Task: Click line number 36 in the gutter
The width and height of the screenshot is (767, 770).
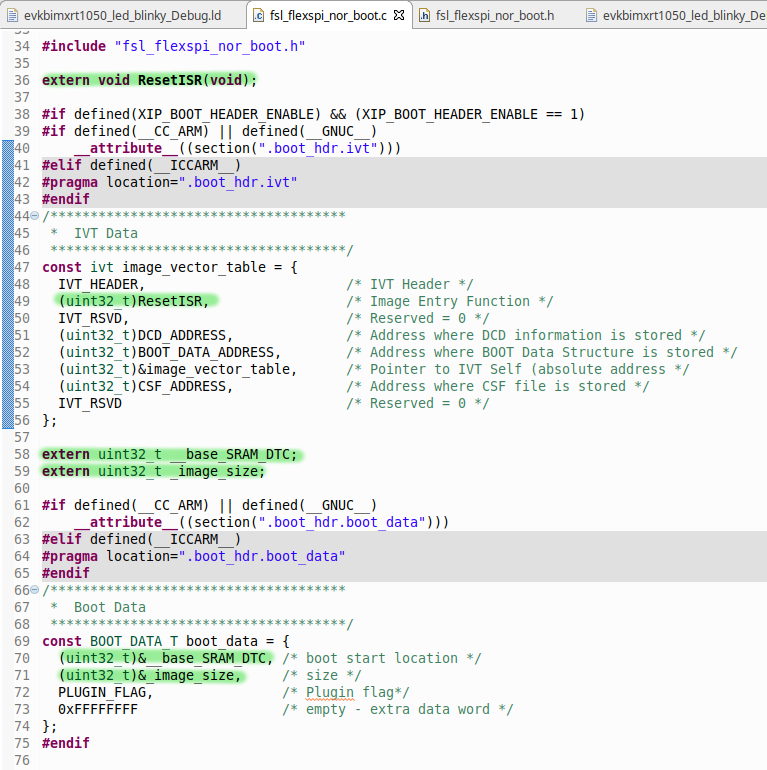Action: (x=22, y=80)
